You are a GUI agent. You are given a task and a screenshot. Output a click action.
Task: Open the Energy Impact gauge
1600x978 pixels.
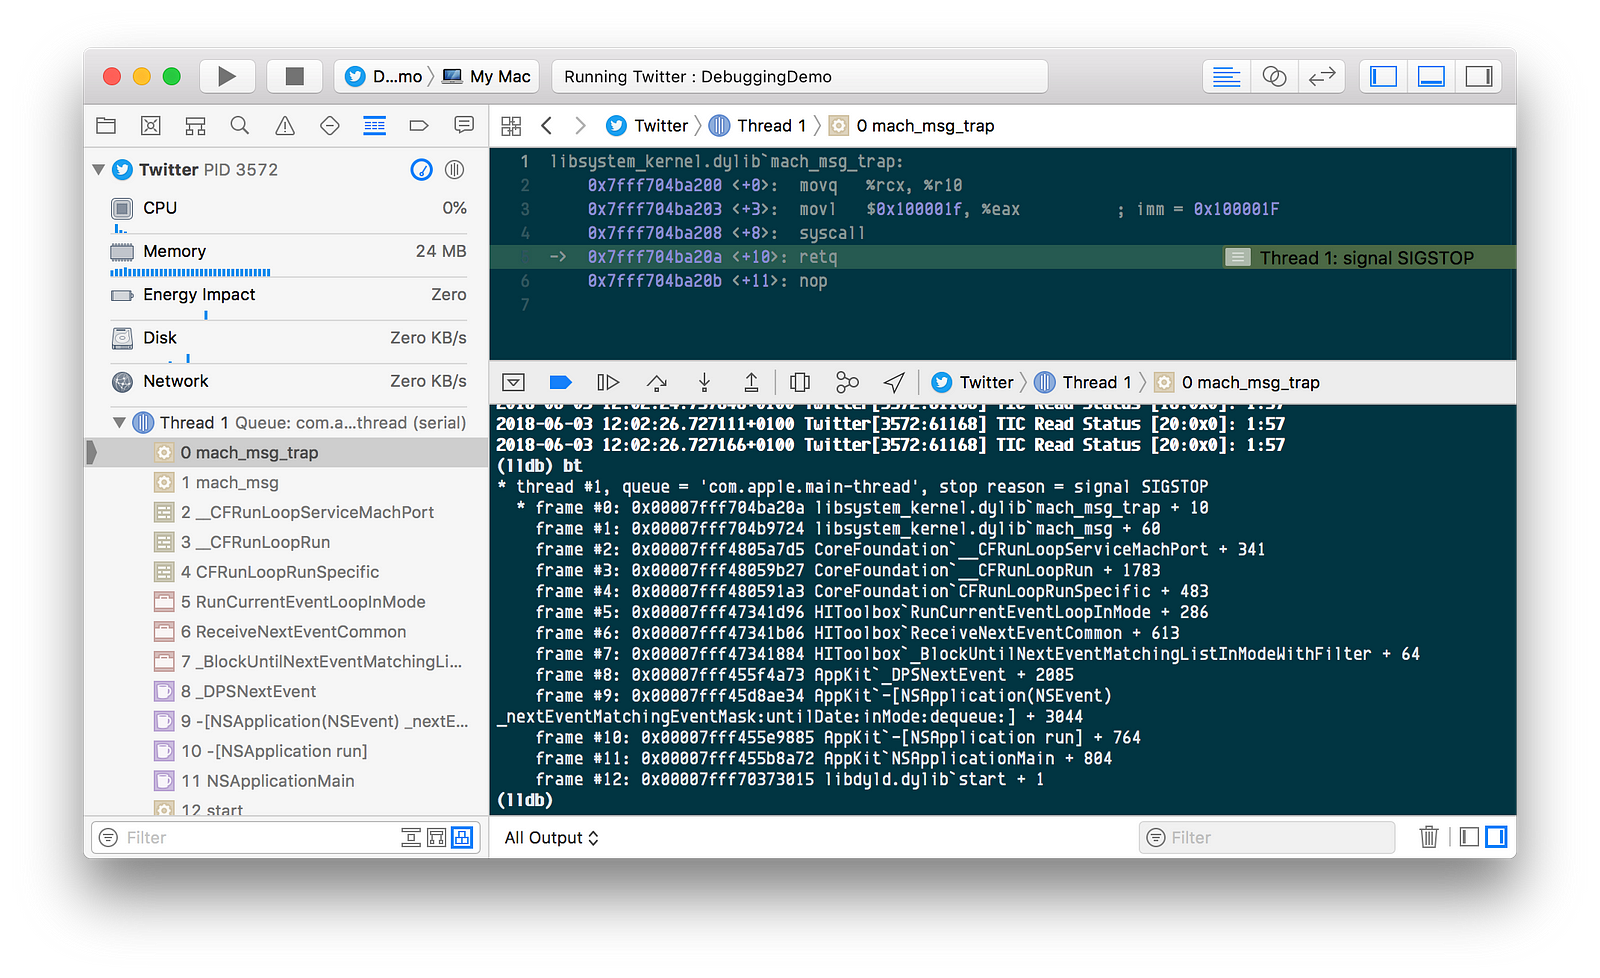(288, 299)
